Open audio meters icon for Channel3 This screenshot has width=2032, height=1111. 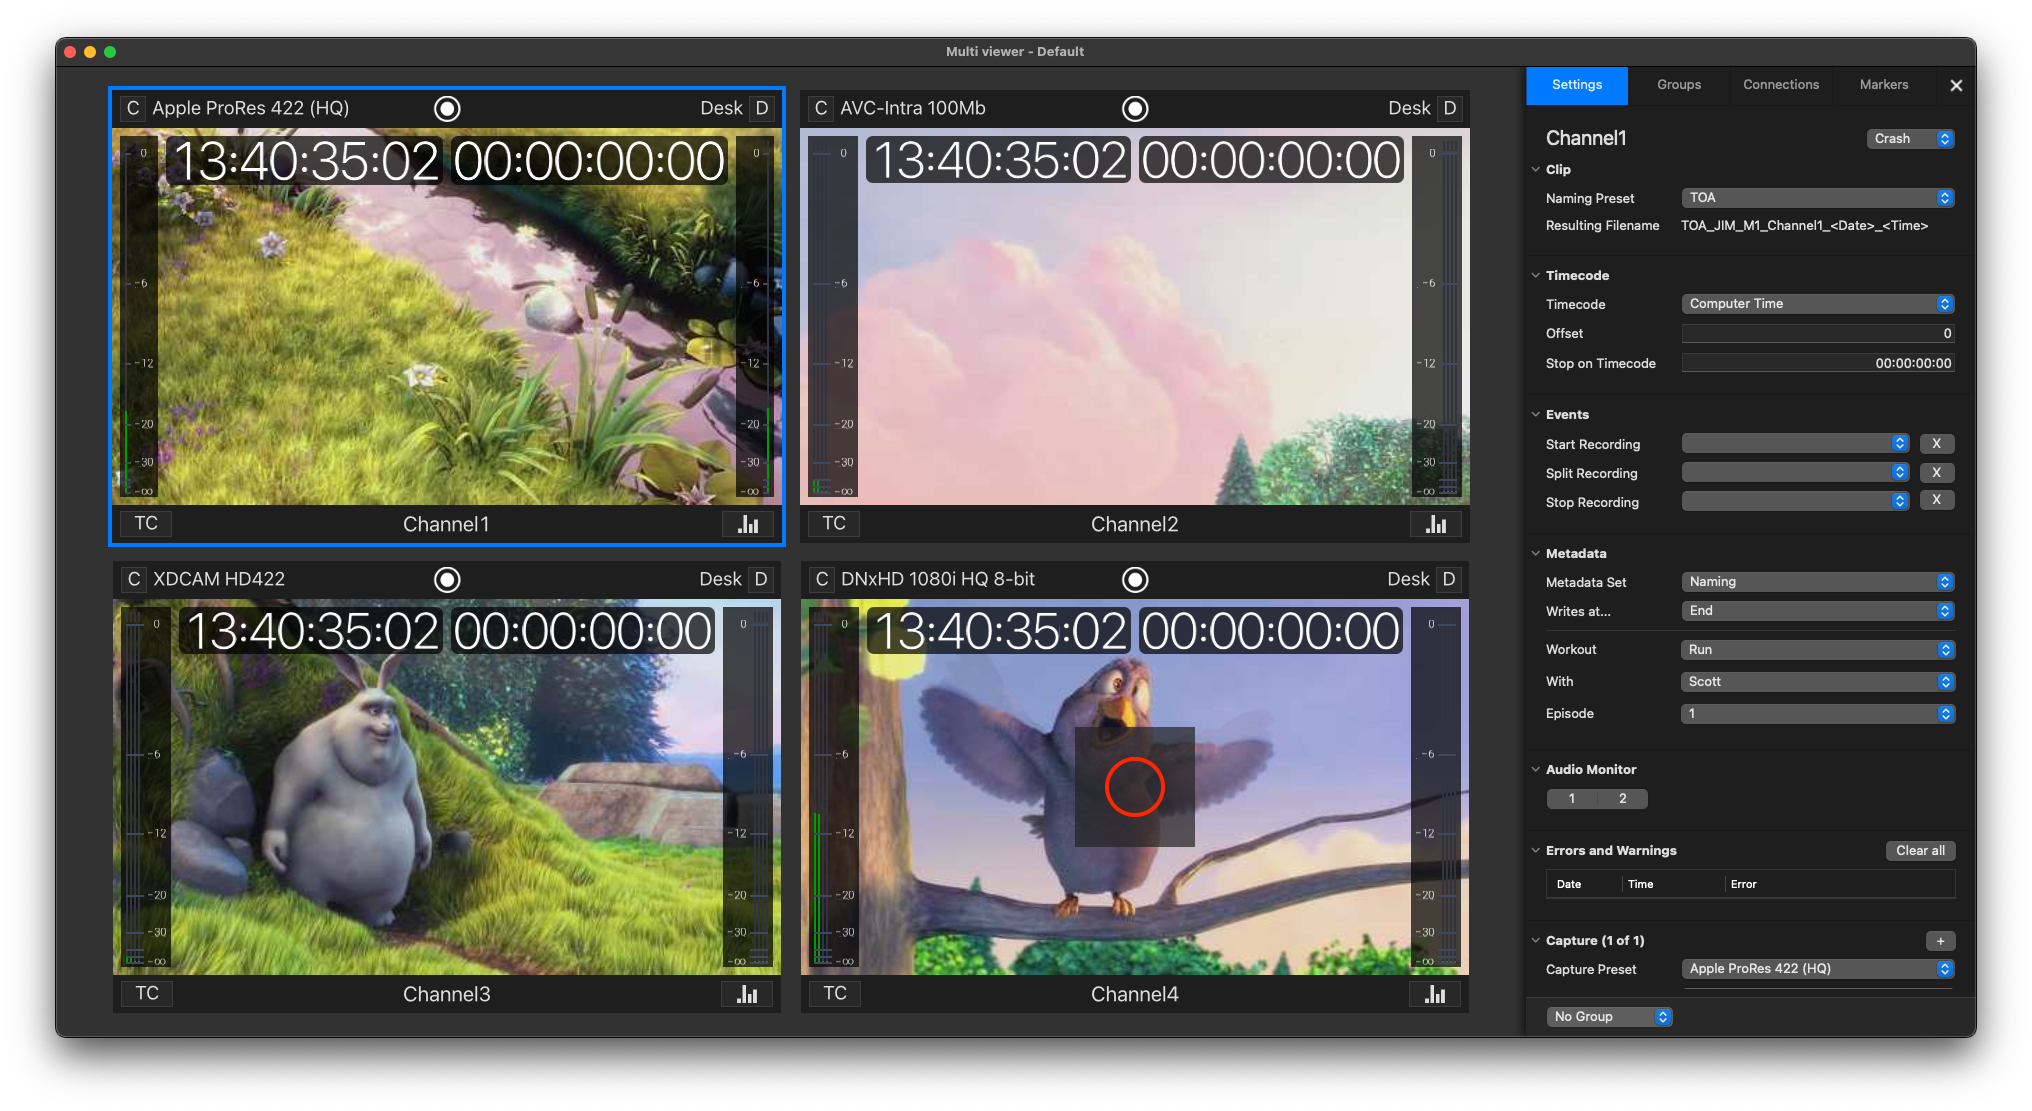pos(747,994)
